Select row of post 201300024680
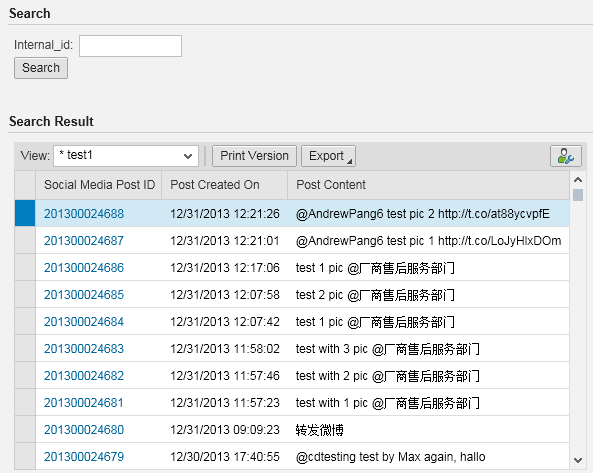593x473 pixels. [x=25, y=430]
